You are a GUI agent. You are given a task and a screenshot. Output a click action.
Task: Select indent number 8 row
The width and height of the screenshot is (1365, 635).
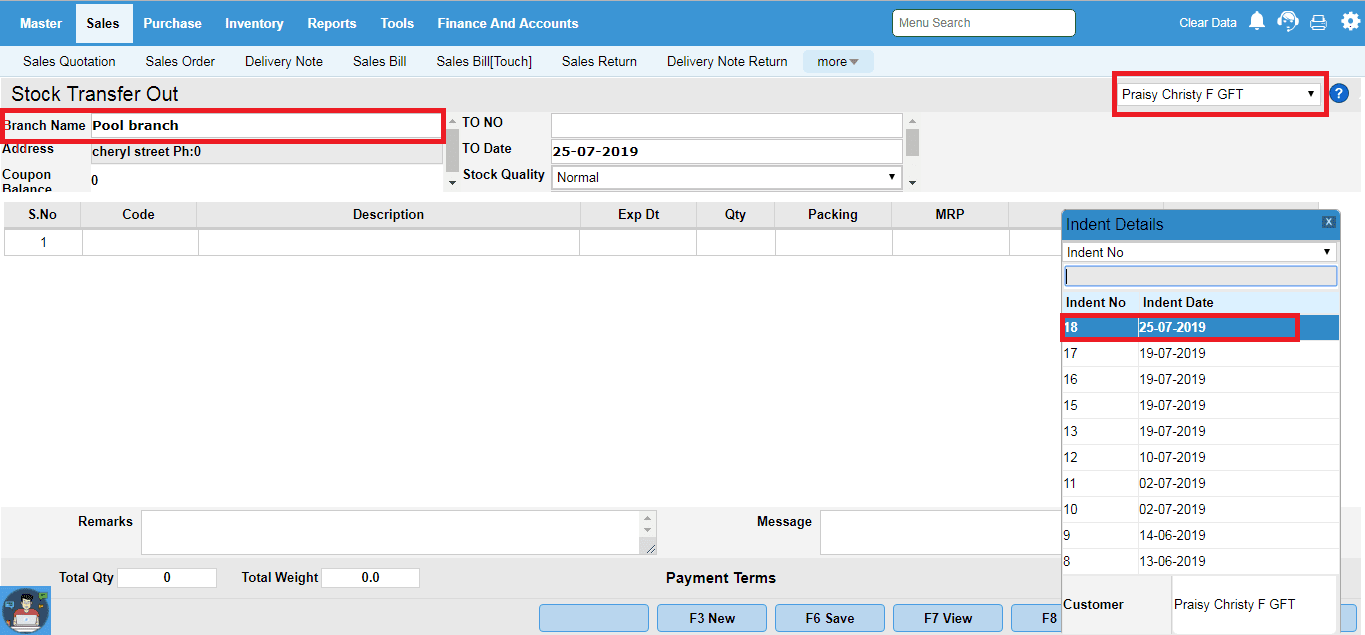pos(1200,561)
